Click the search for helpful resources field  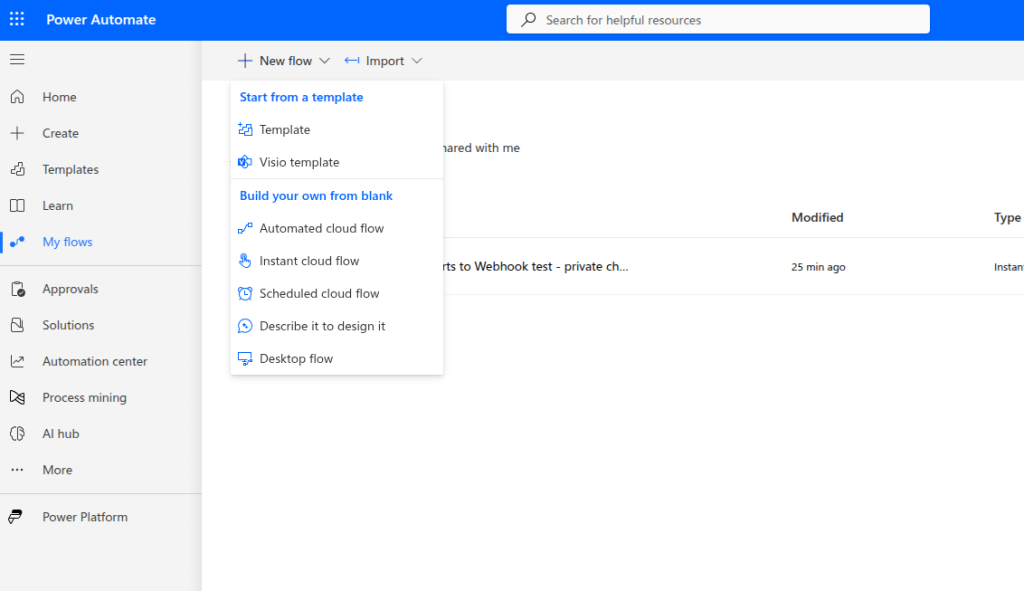point(730,20)
